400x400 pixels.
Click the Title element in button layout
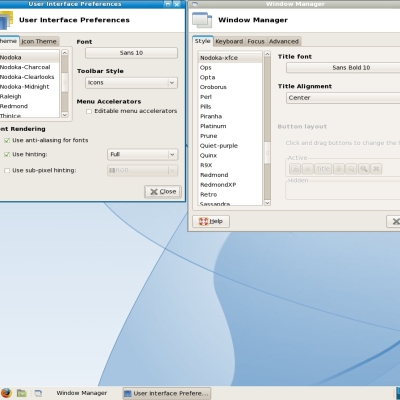point(323,169)
